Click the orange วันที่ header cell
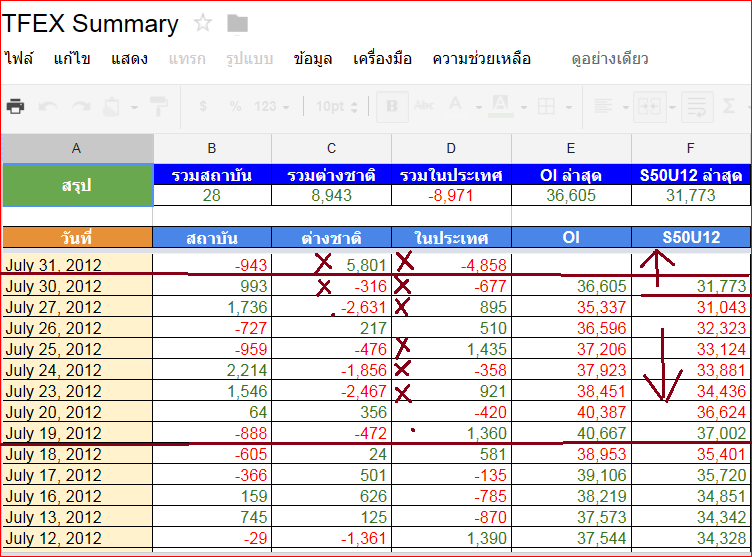752x557 pixels. 77,237
